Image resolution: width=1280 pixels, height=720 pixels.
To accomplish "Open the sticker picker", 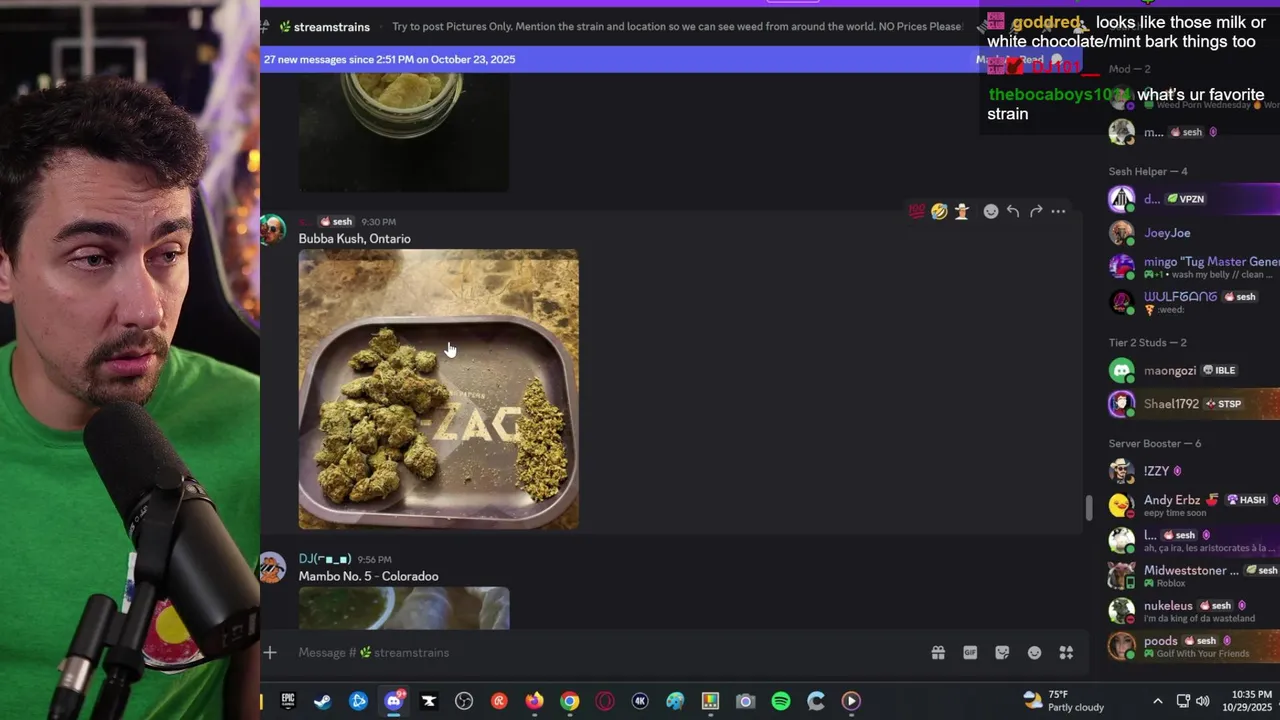I will 1002,652.
